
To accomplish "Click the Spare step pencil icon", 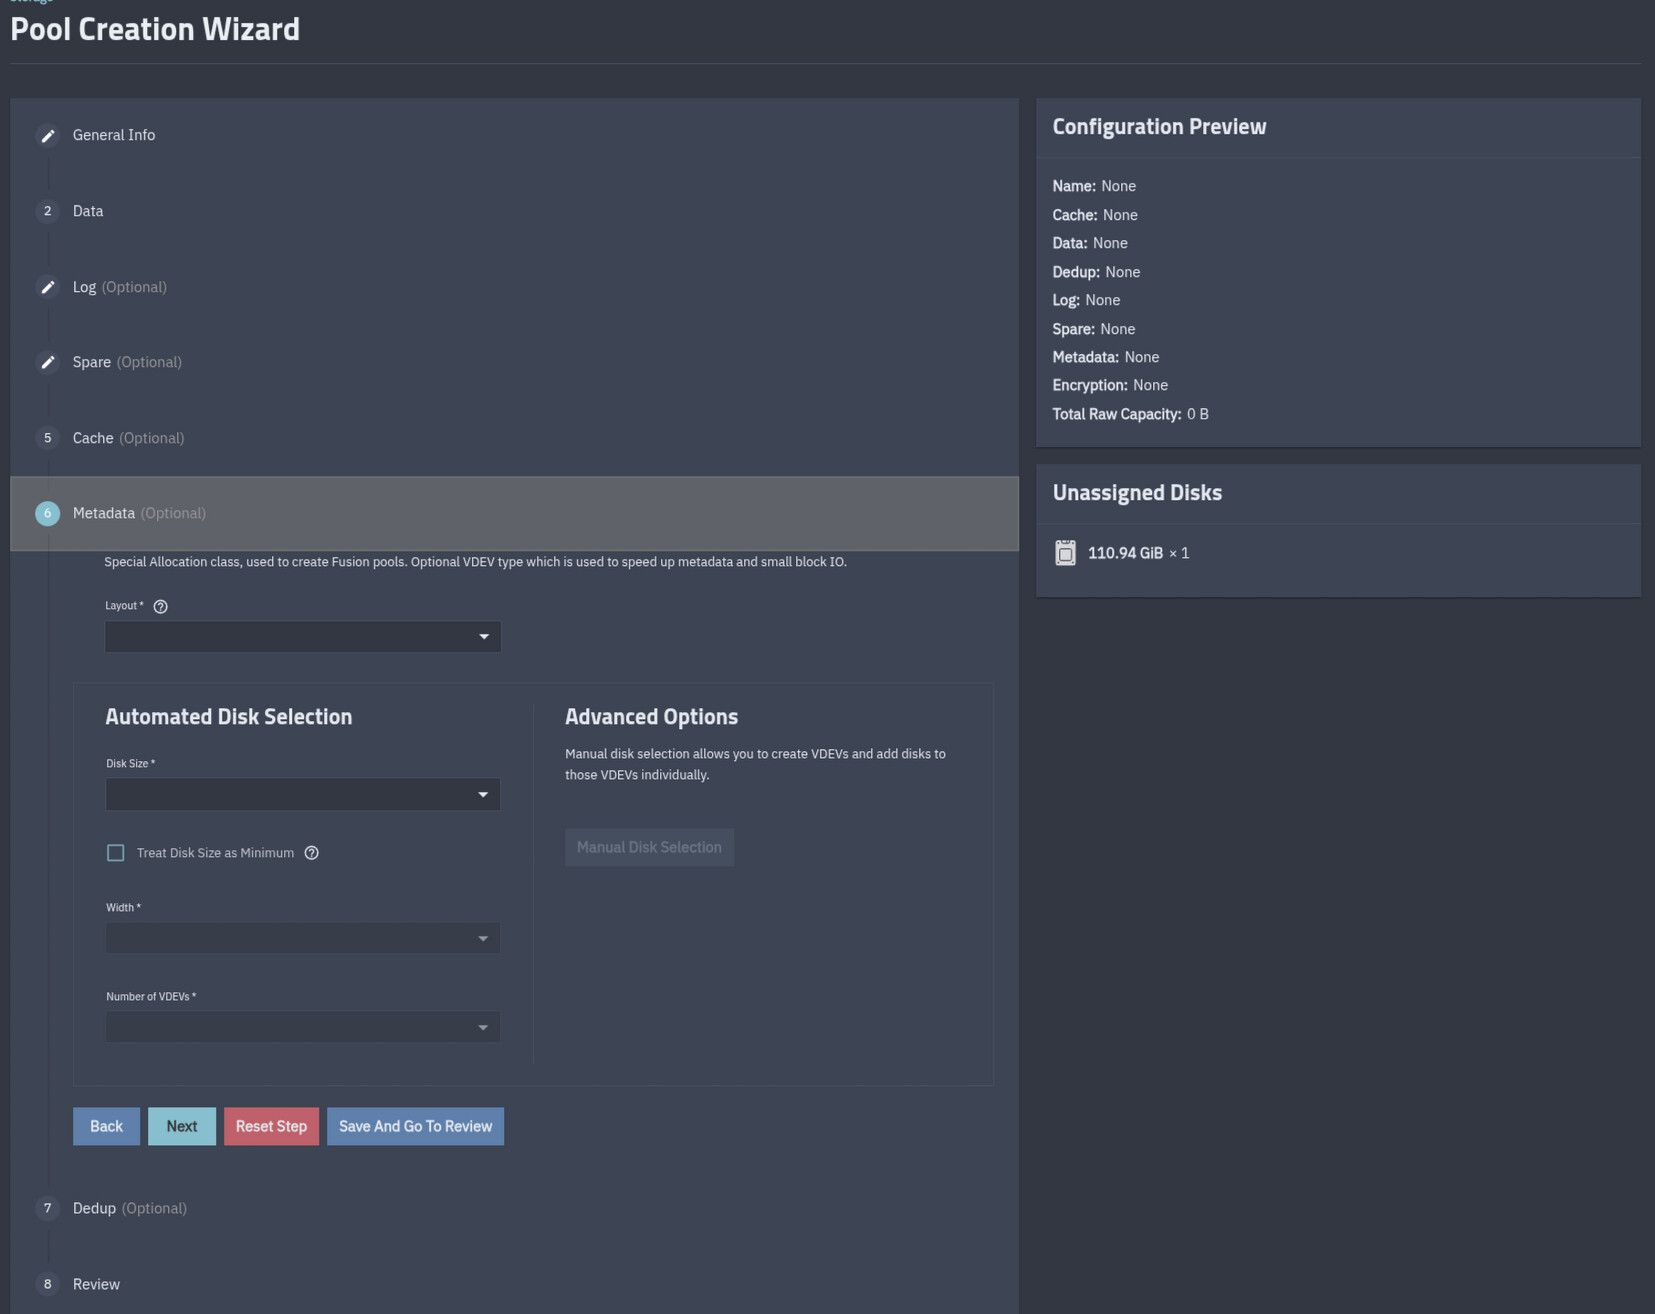I will pos(47,362).
